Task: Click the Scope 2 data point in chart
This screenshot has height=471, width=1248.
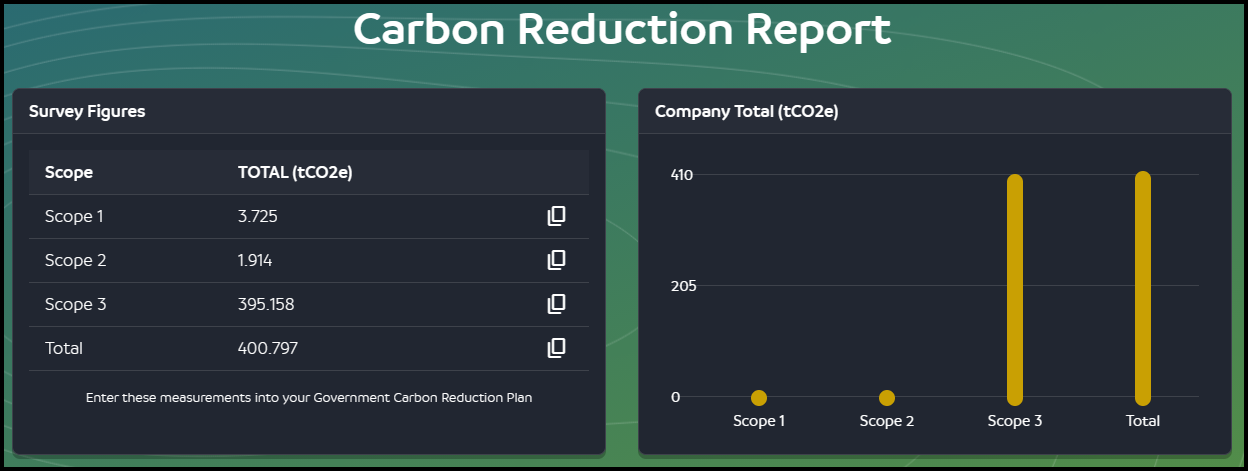Action: [887, 397]
